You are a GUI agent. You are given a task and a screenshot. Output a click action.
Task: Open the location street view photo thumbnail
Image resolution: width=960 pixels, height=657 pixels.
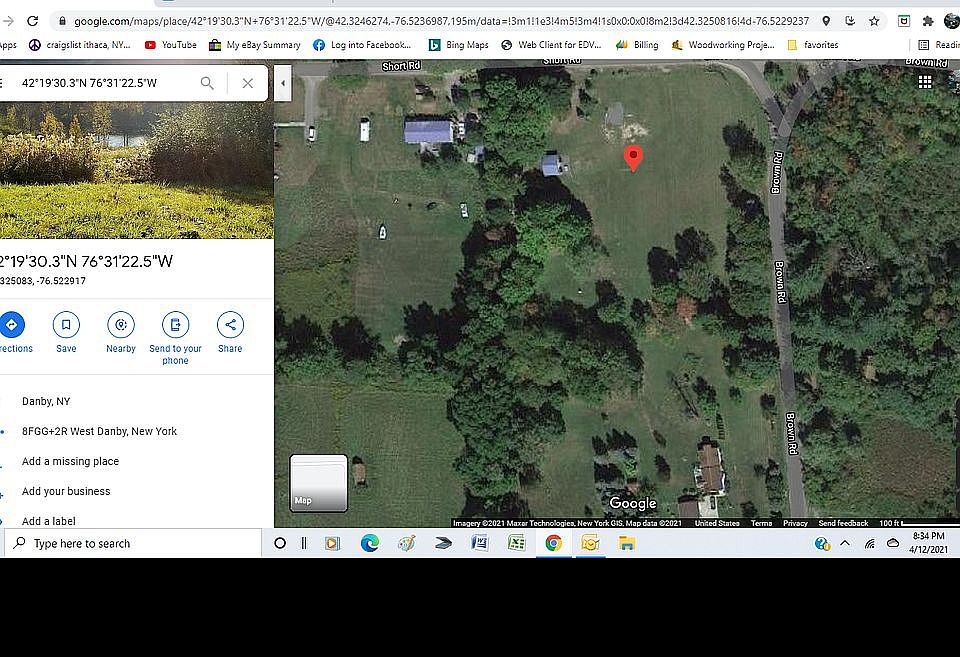[x=136, y=170]
